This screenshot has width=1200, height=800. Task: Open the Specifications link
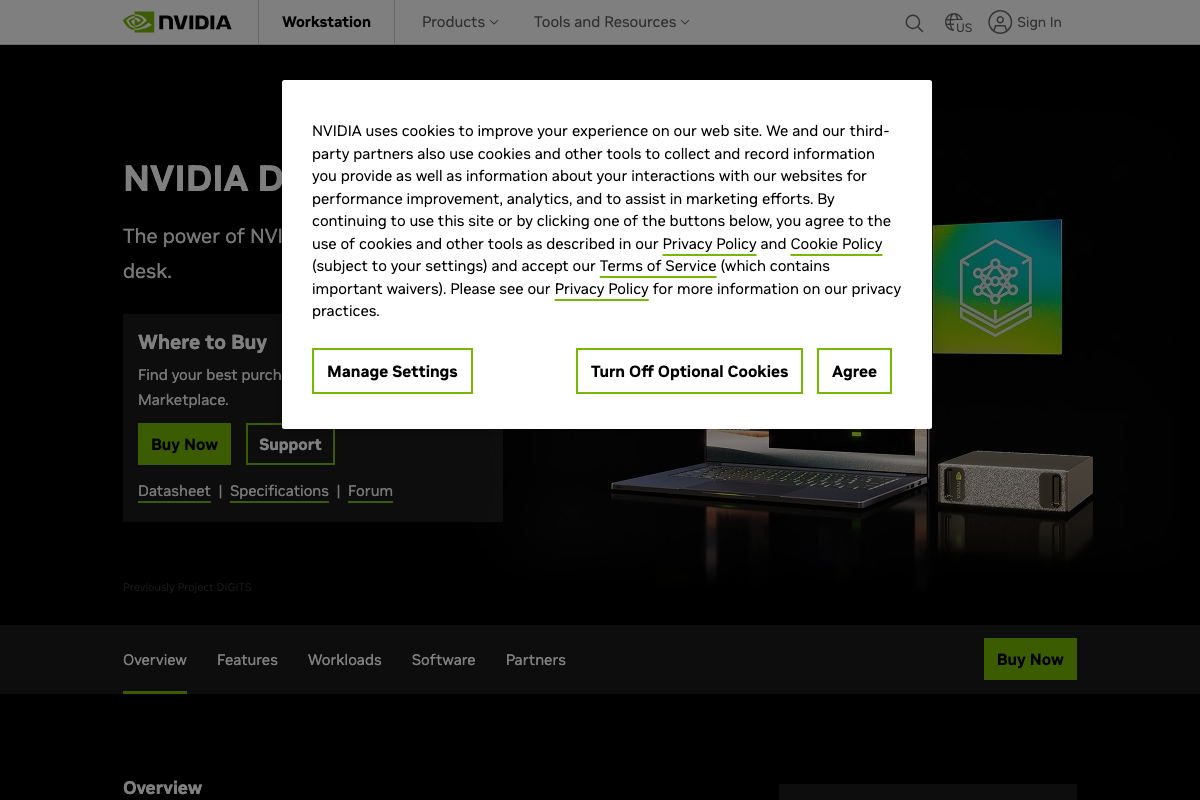pos(279,491)
